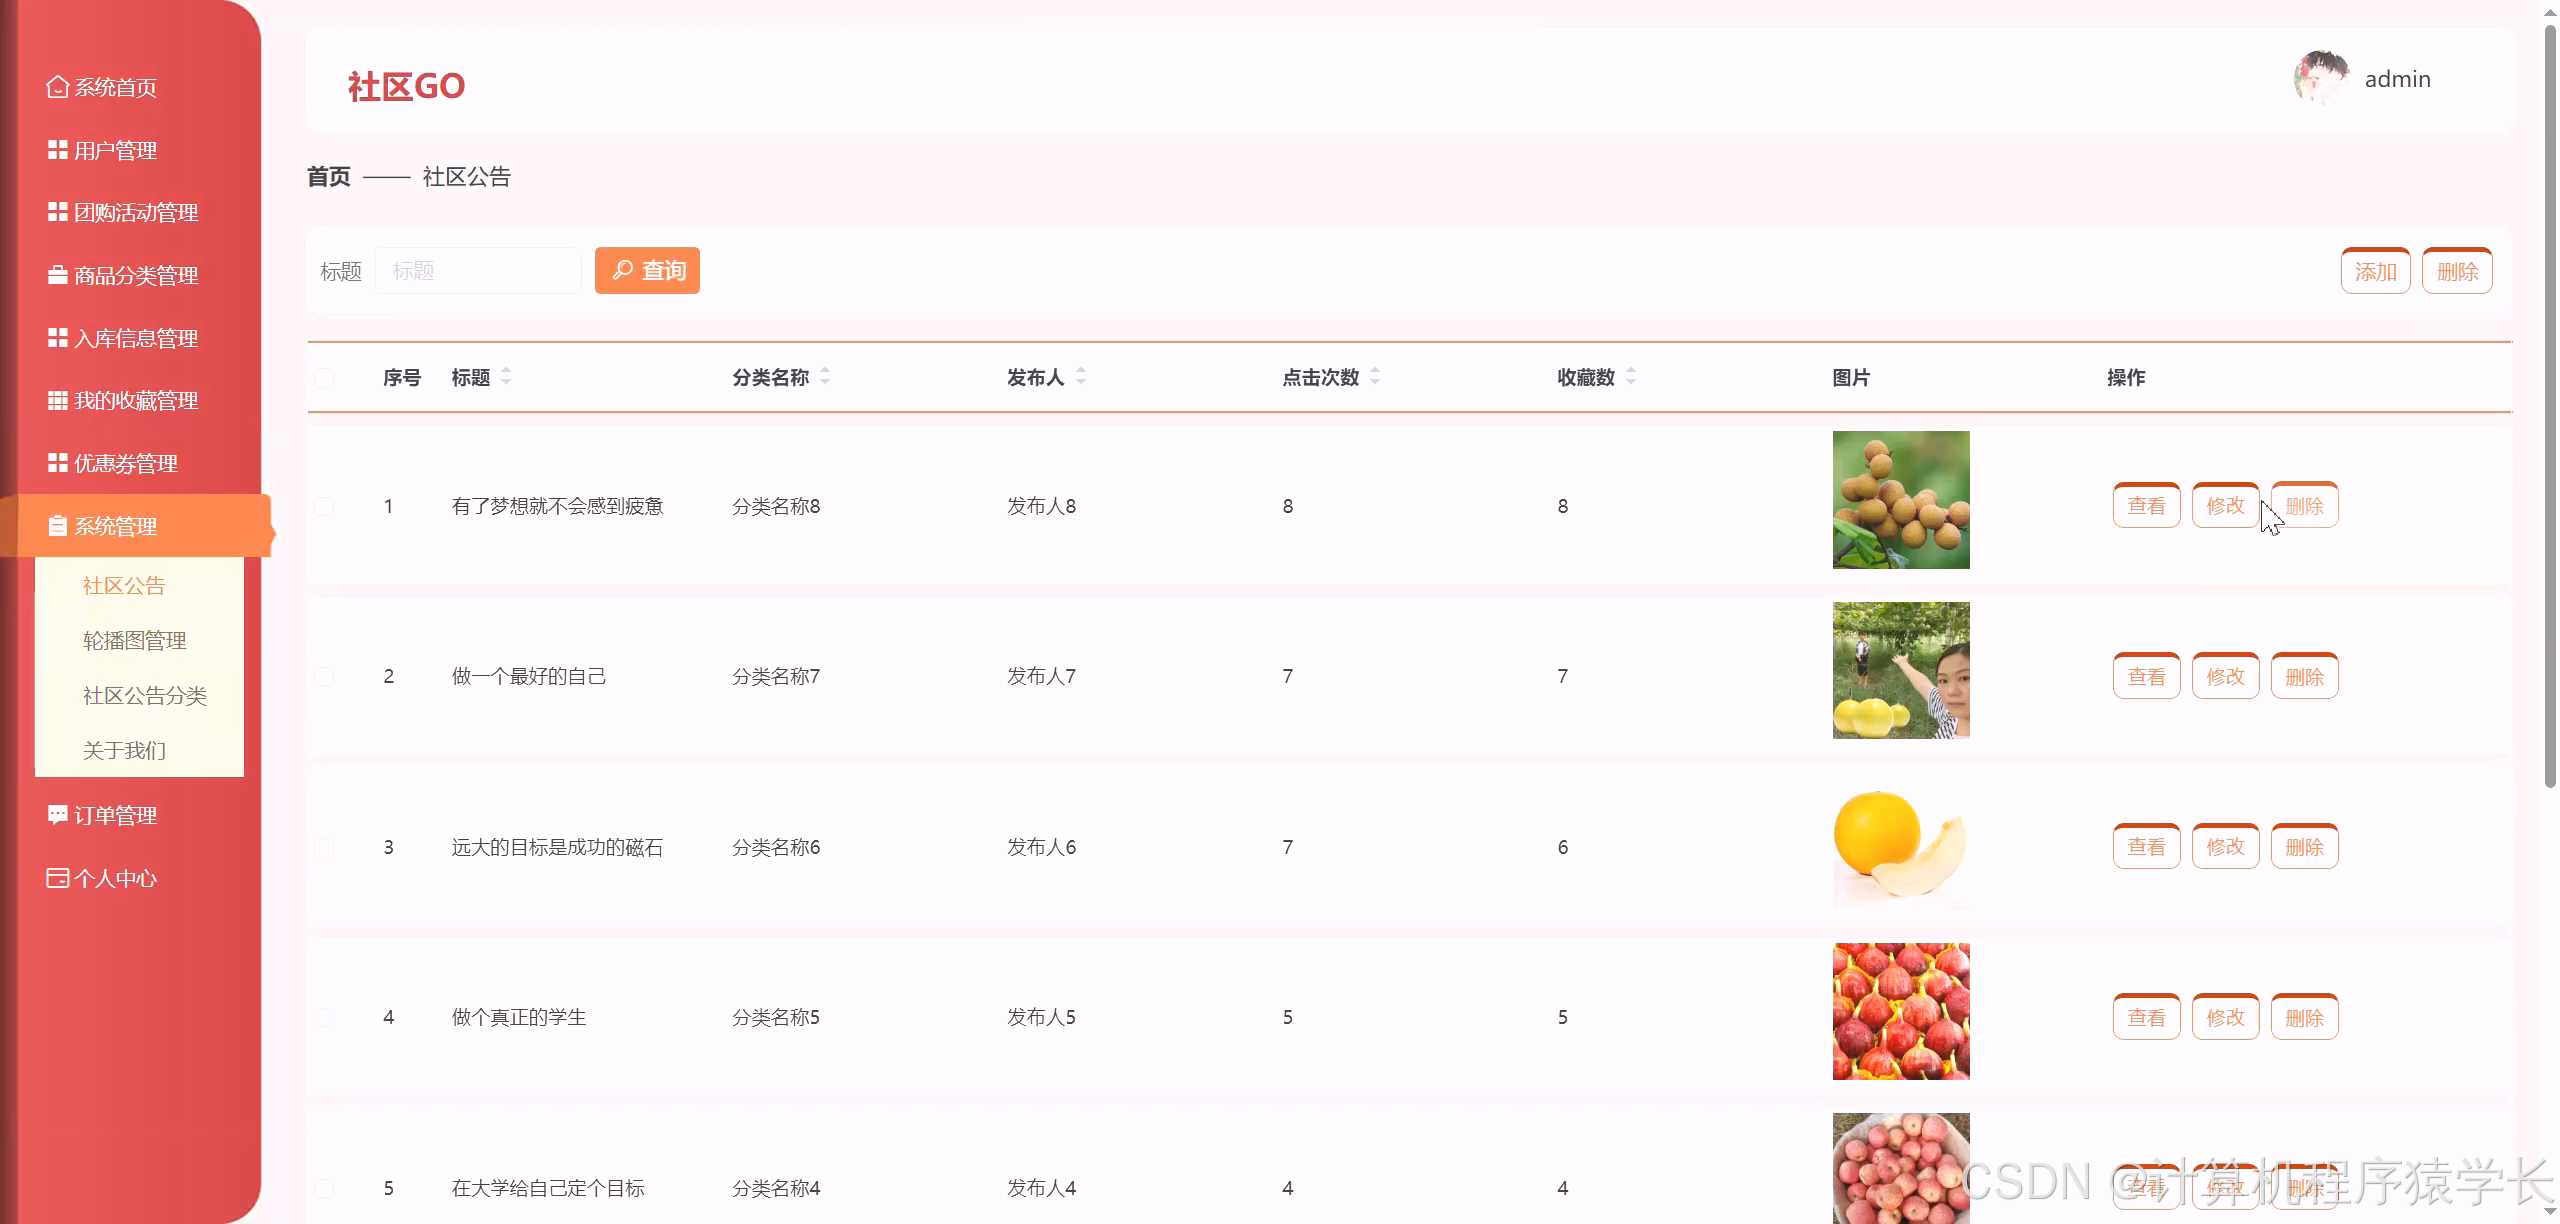Screen dimensions: 2560x1224
Task: Open 个人中心 via its card icon
Action: point(57,877)
